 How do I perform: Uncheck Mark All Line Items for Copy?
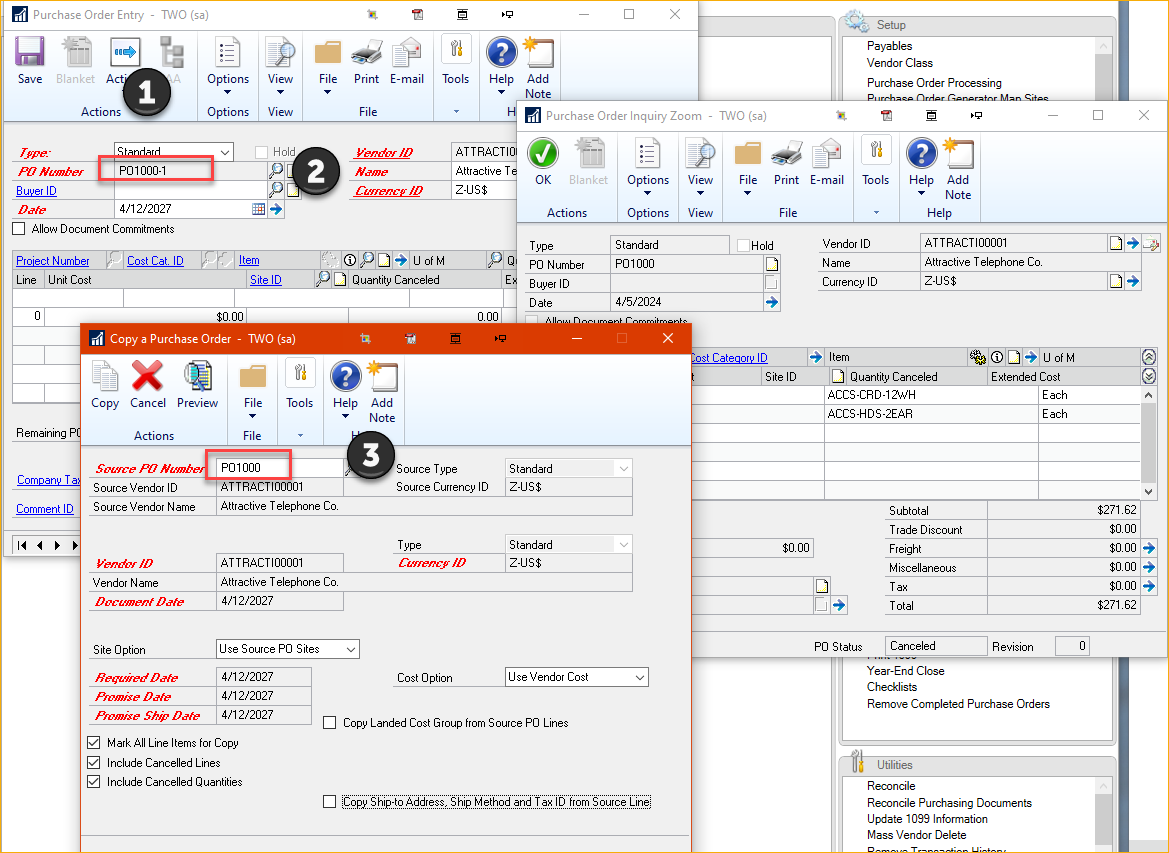(94, 743)
